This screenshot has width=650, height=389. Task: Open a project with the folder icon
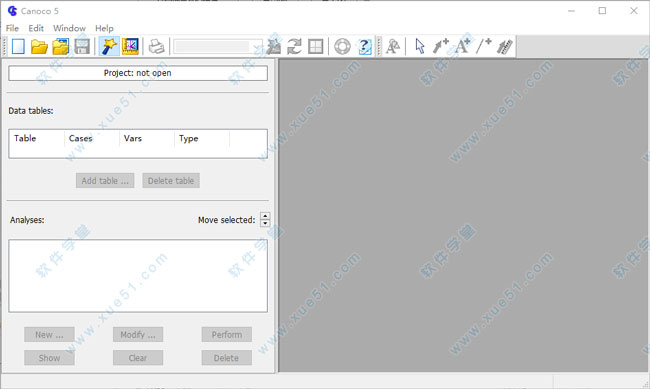[39, 46]
